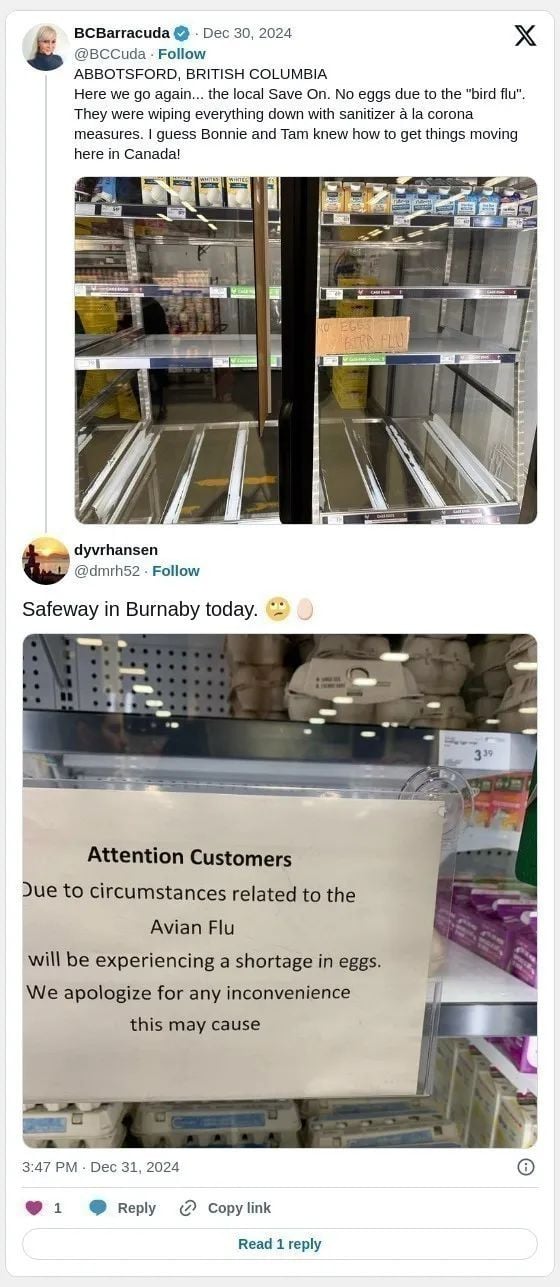Open the Dec 30, 2024 date link
This screenshot has width=560, height=1287.
click(247, 33)
